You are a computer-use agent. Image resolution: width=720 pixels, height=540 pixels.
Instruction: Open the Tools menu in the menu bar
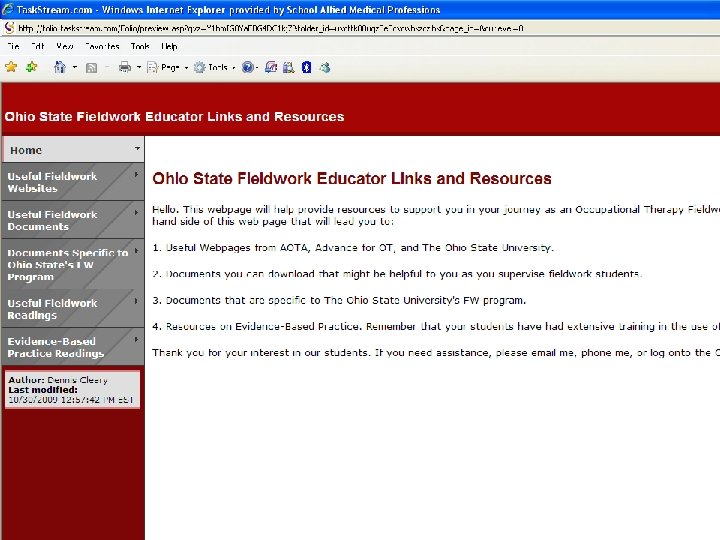pyautogui.click(x=140, y=46)
